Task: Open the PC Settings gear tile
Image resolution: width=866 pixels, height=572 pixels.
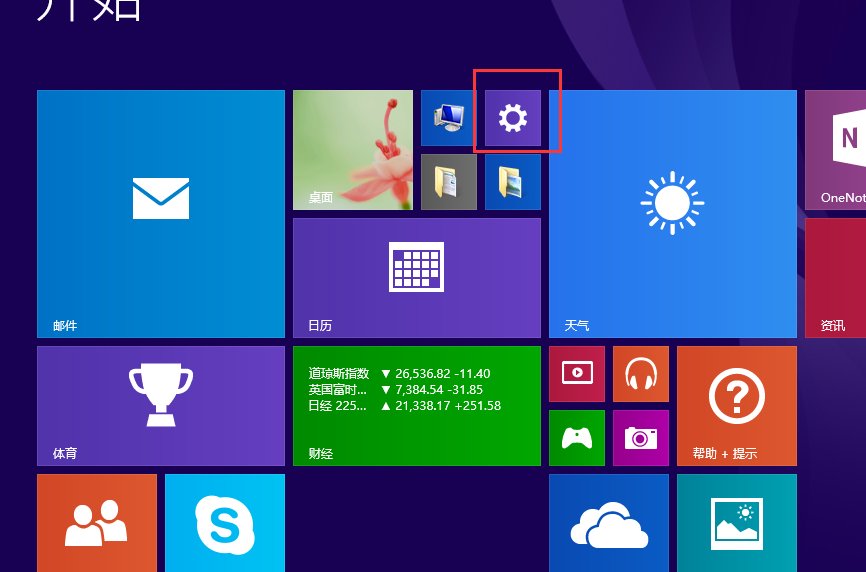Action: (x=512, y=118)
